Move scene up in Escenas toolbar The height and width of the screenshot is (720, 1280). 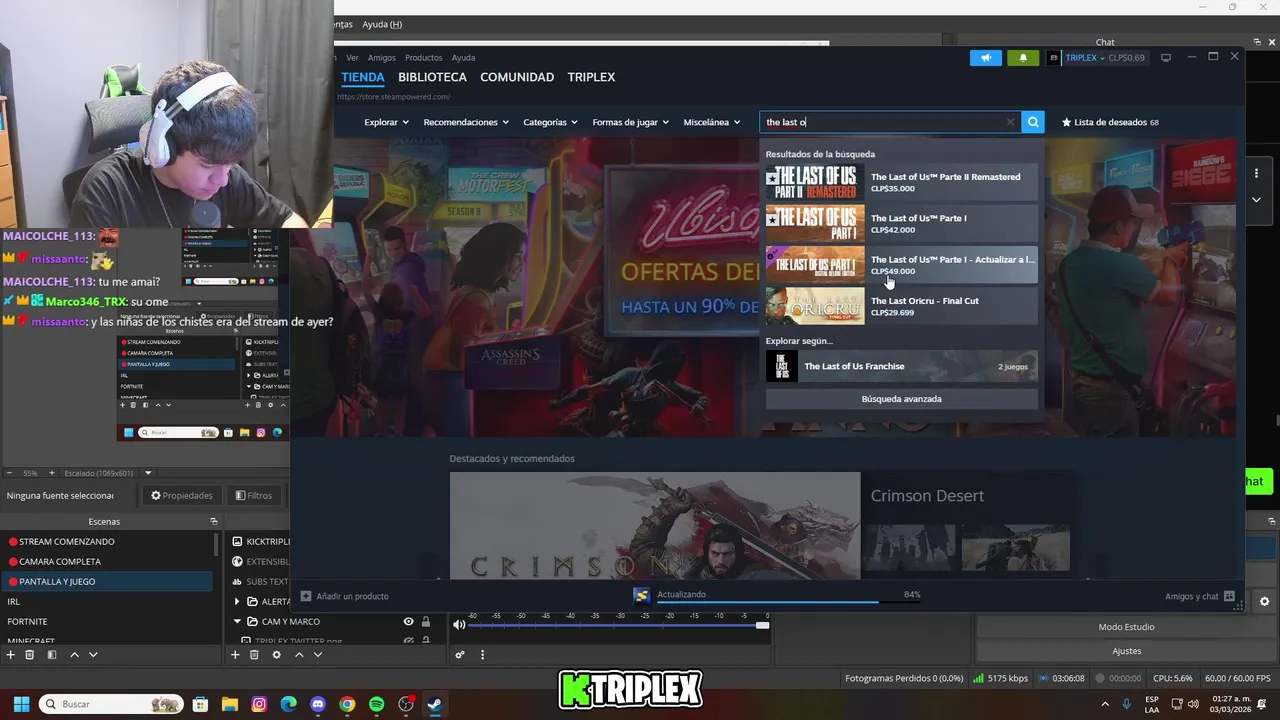74,655
